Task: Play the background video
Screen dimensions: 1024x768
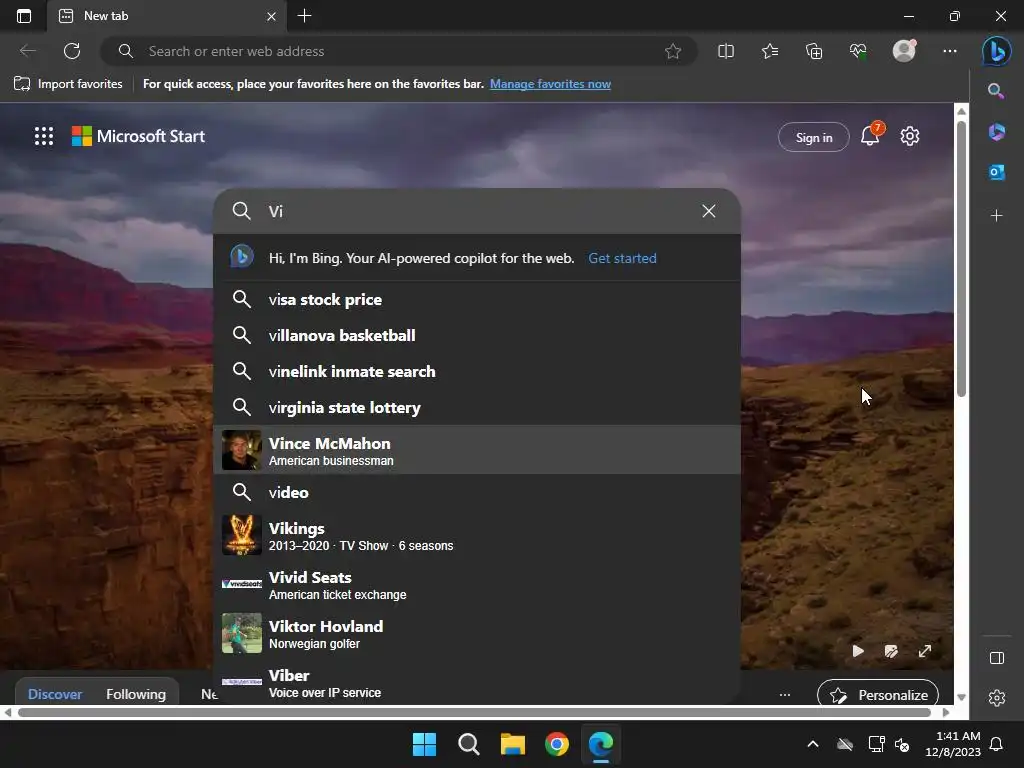Action: pos(857,651)
